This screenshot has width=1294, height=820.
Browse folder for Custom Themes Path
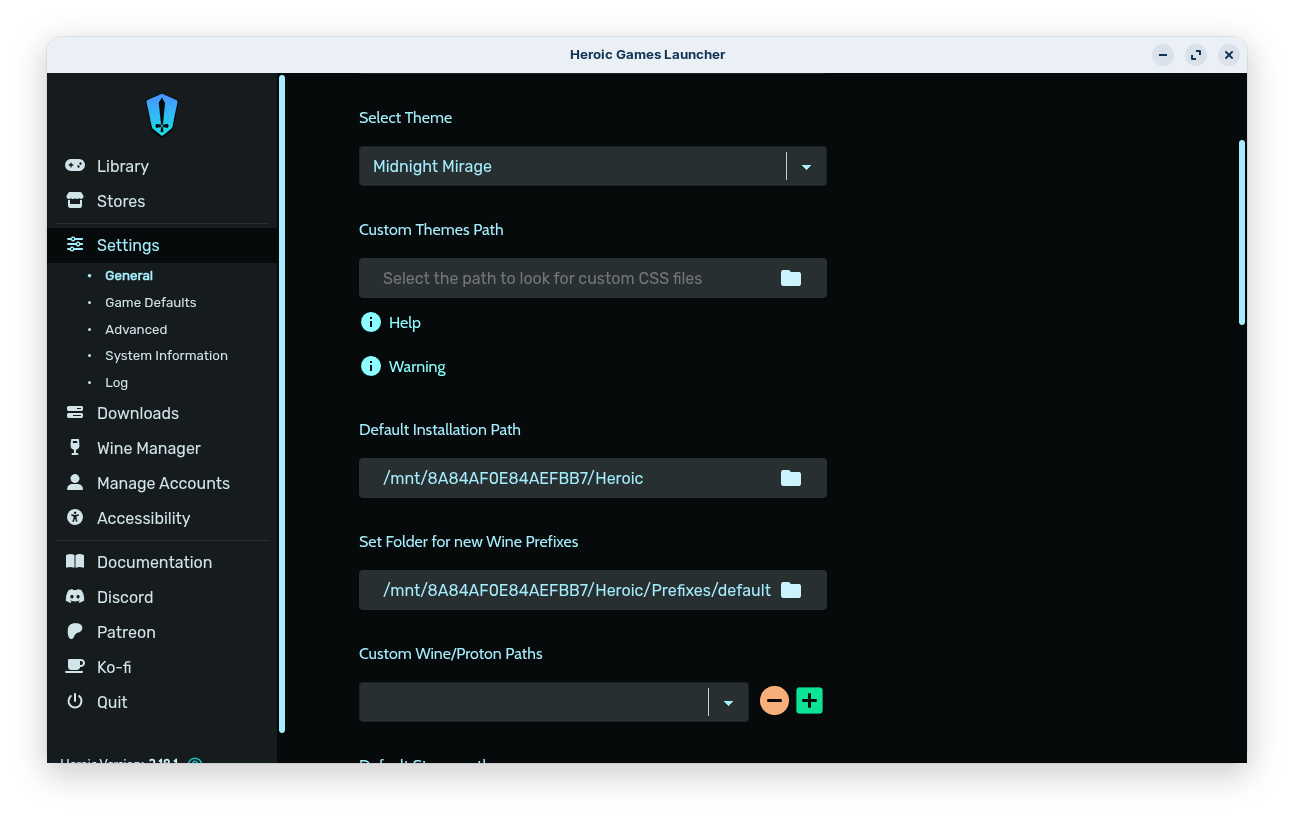pyautogui.click(x=791, y=278)
